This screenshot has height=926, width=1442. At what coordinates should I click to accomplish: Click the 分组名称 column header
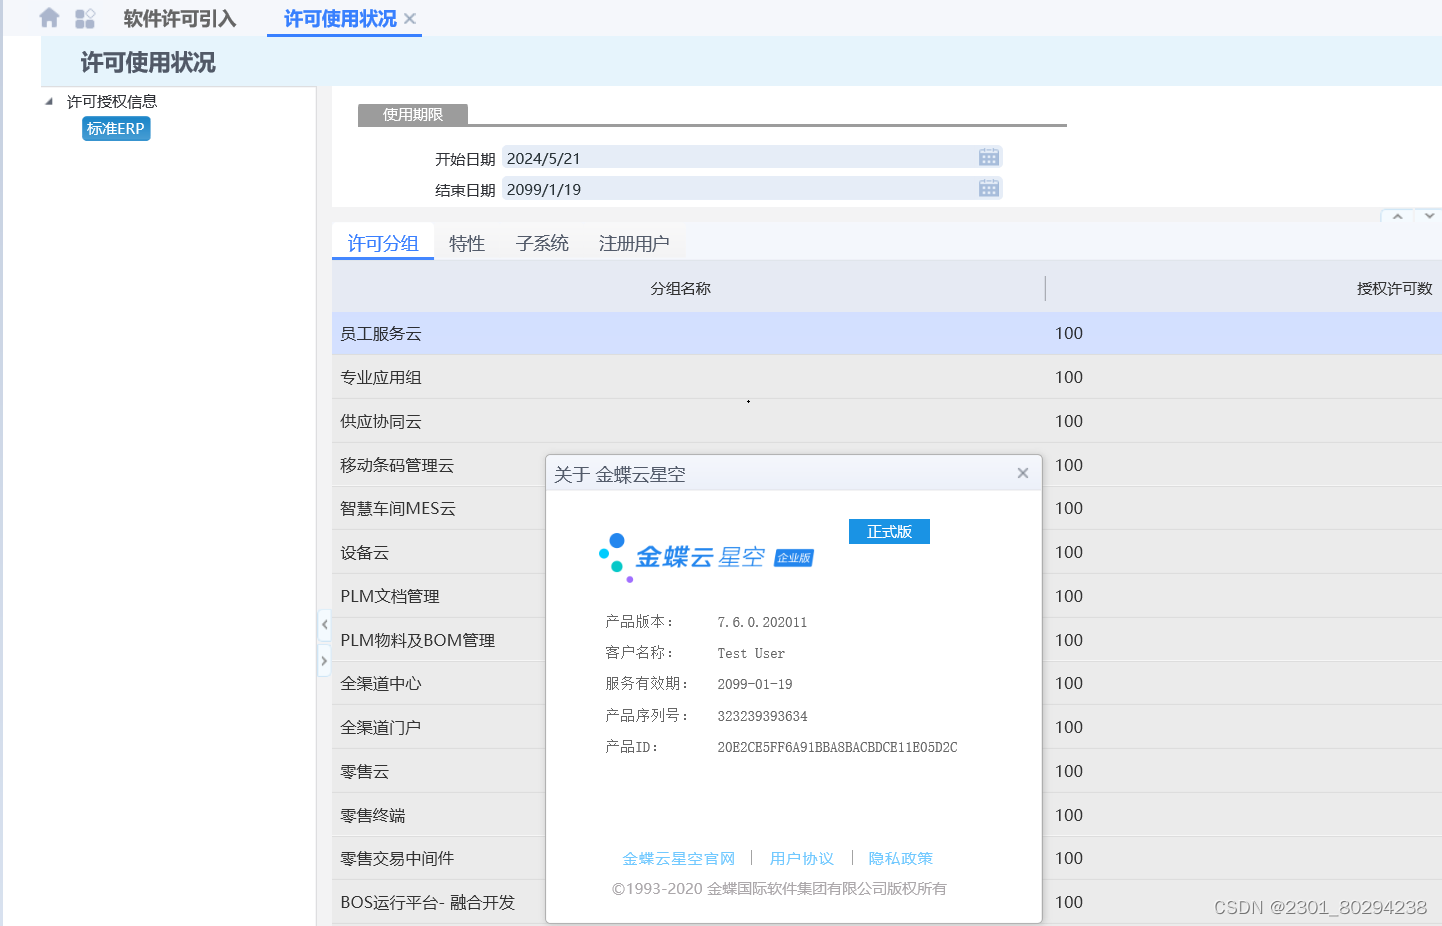[x=681, y=288]
